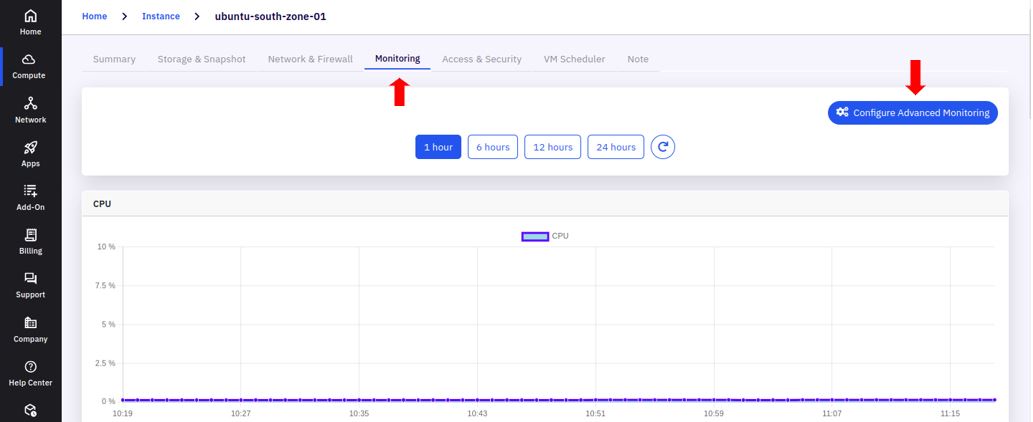This screenshot has height=422, width=1033.
Task: Open Apps rocket icon
Action: (30, 148)
